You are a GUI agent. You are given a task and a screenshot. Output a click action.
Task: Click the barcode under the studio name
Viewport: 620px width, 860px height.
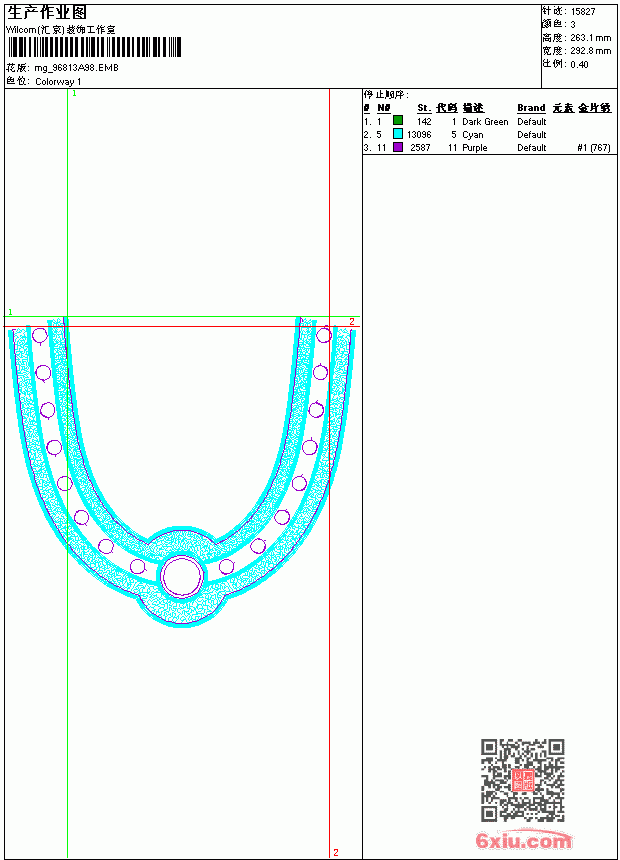(x=94, y=48)
